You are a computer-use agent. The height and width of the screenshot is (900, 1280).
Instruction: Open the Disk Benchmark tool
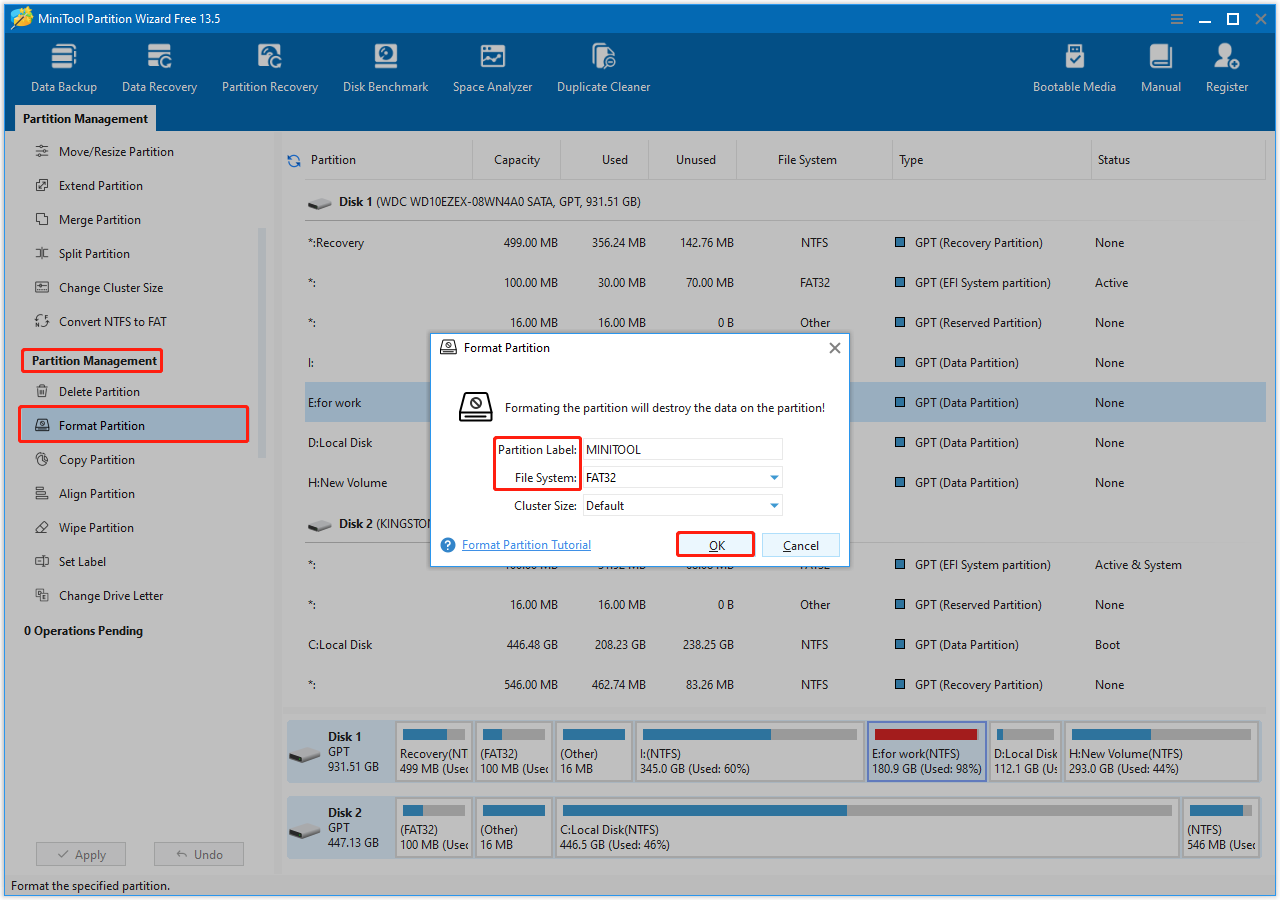click(x=386, y=65)
